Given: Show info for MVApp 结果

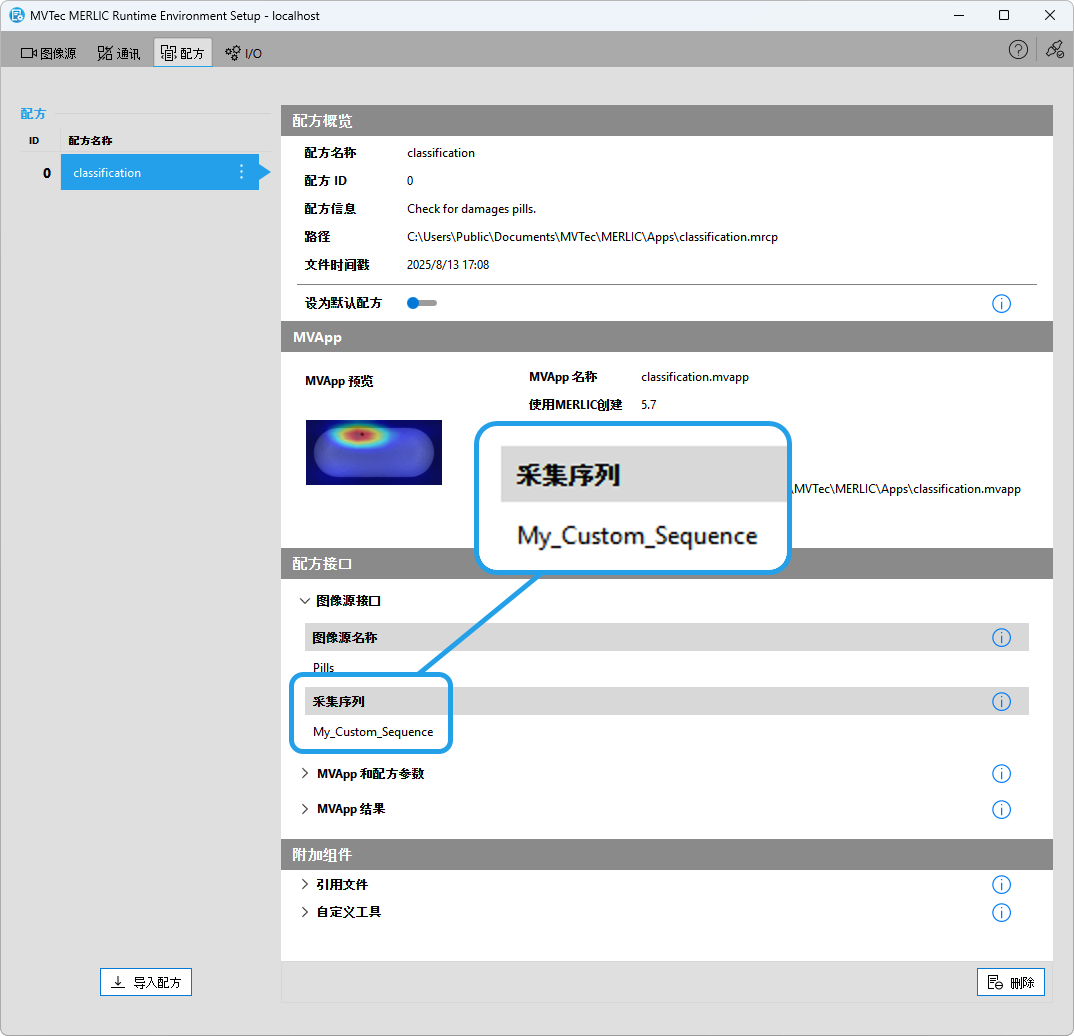Looking at the screenshot, I should click(x=1001, y=810).
